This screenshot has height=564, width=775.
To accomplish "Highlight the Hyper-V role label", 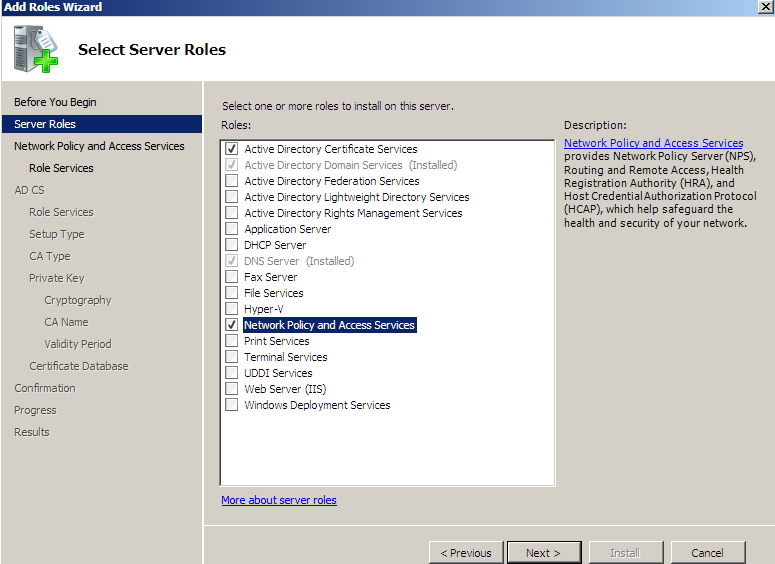I will (x=263, y=309).
